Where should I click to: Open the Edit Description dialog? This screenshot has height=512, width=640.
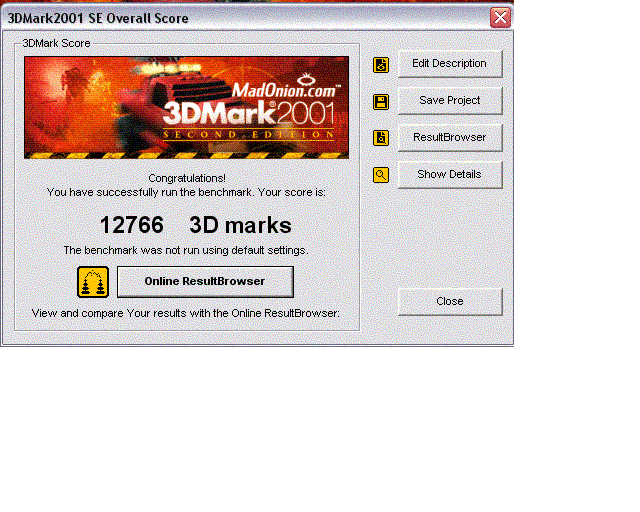[x=450, y=64]
